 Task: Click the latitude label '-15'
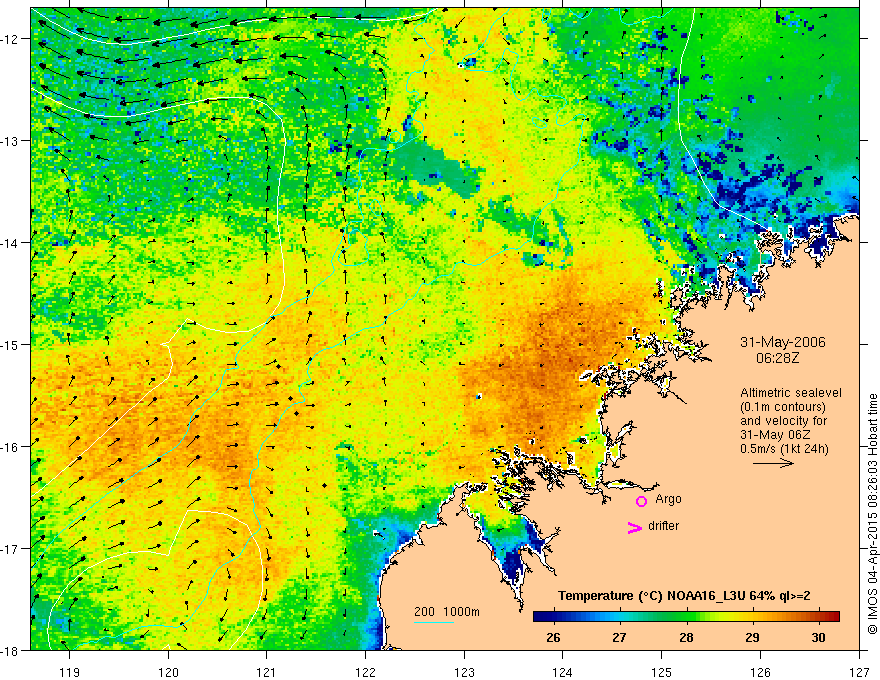pyautogui.click(x=11, y=344)
